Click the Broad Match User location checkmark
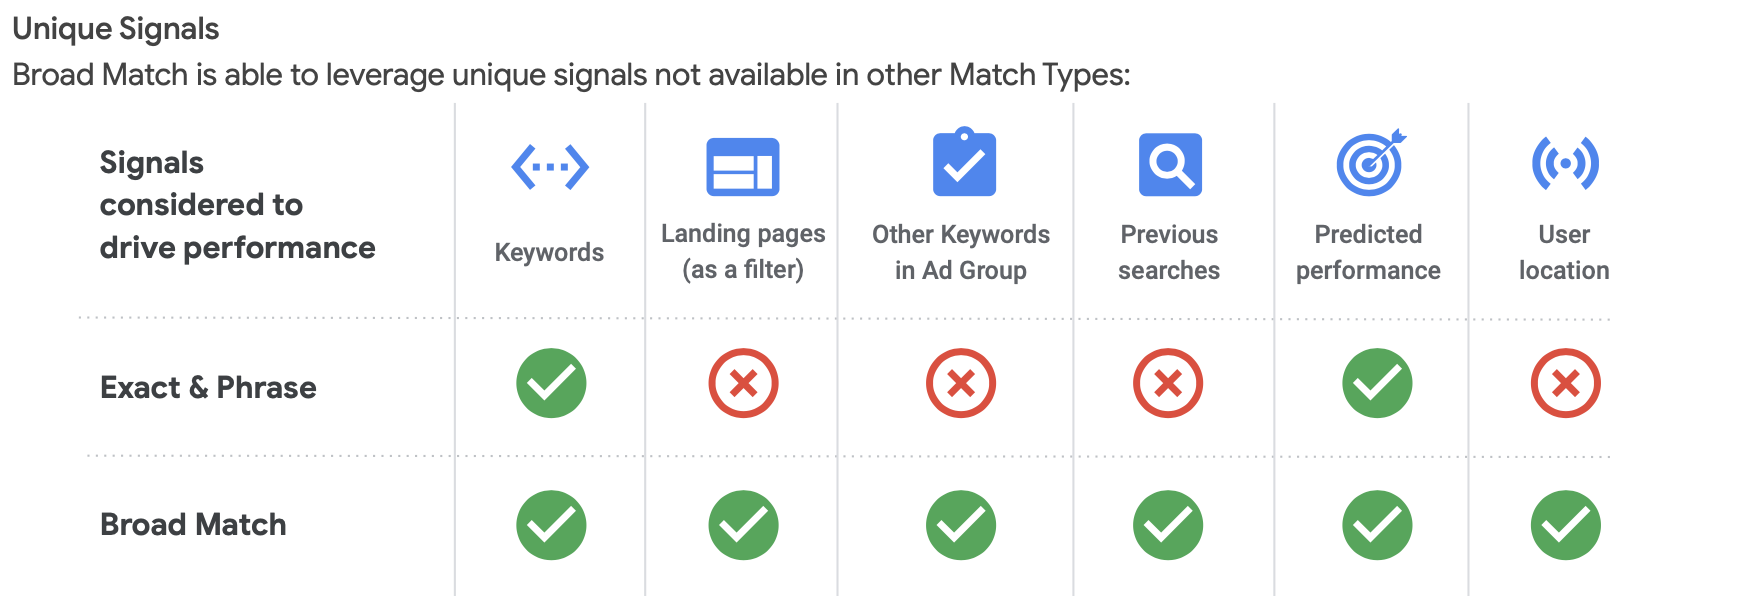This screenshot has height=596, width=1746. (1565, 525)
